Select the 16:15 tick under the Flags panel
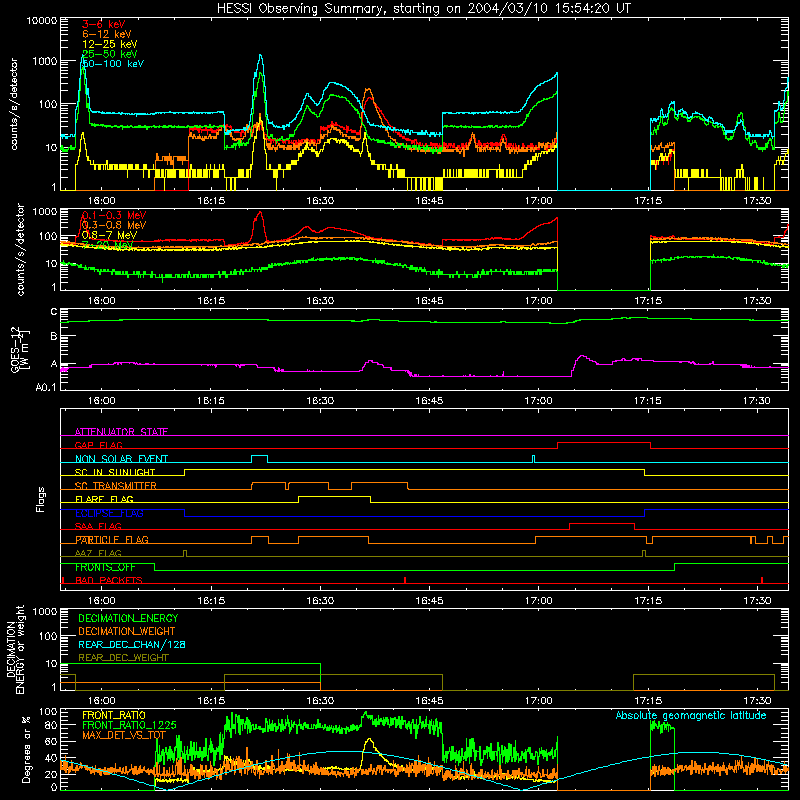800x800 pixels. (211, 601)
